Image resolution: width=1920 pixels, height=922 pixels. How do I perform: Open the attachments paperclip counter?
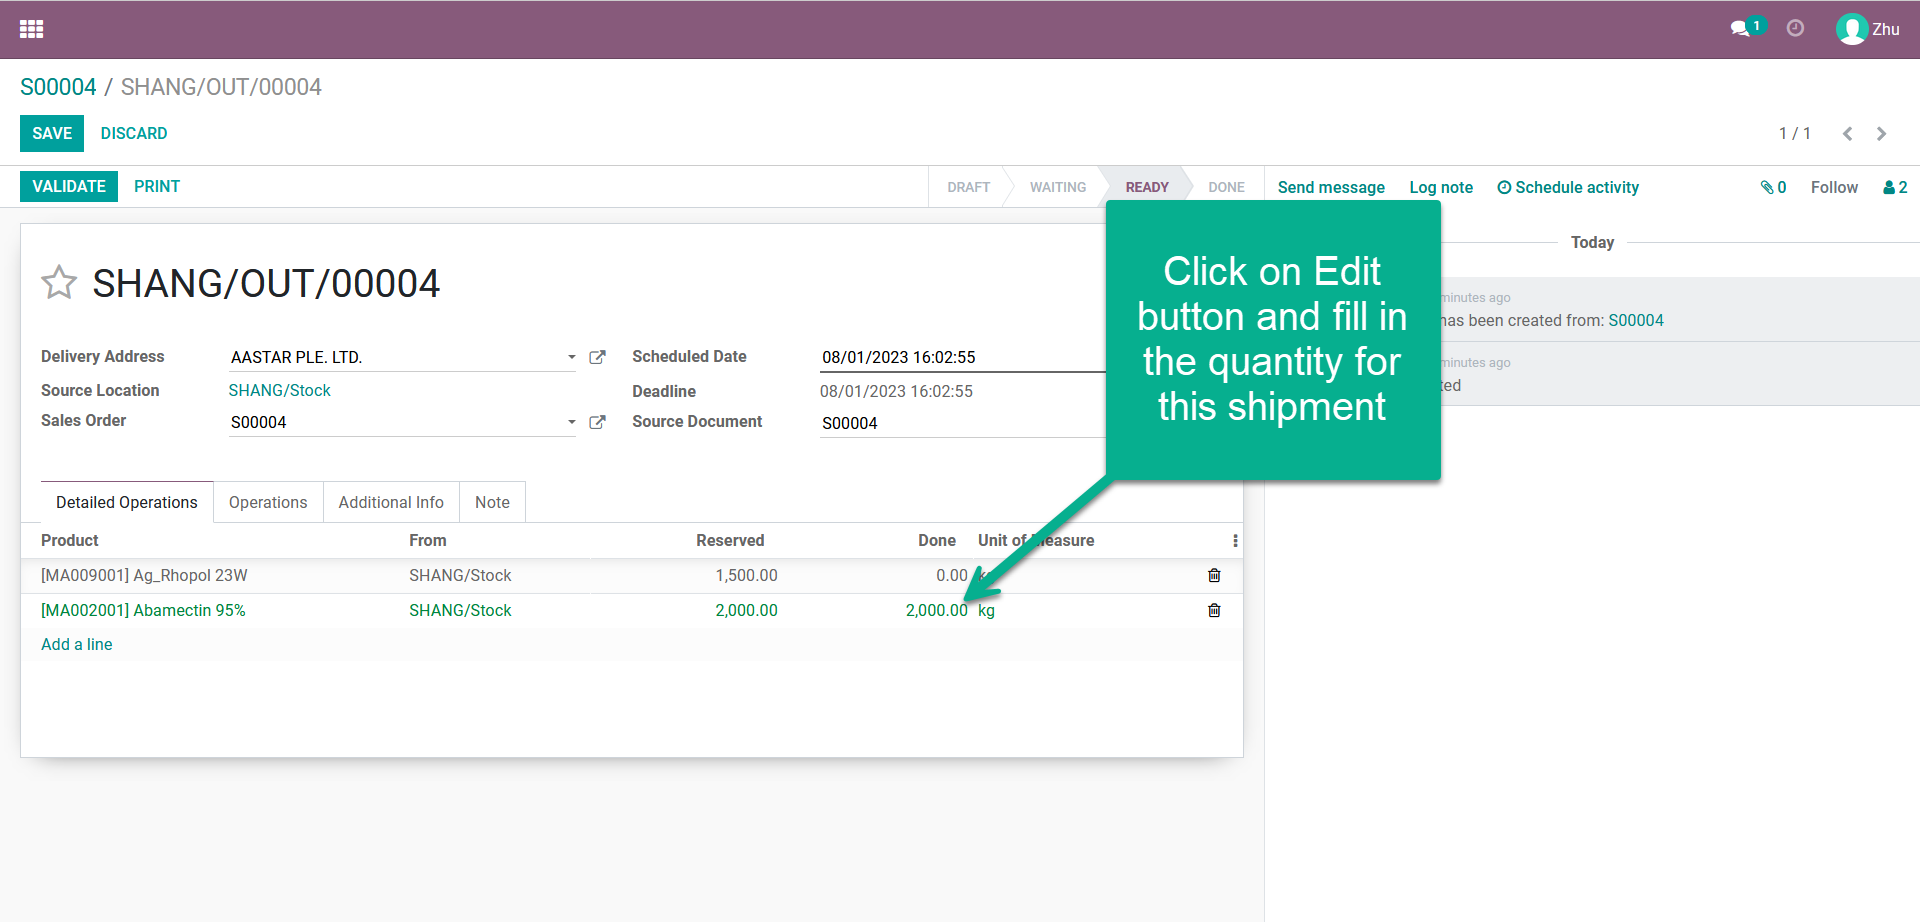pos(1773,187)
